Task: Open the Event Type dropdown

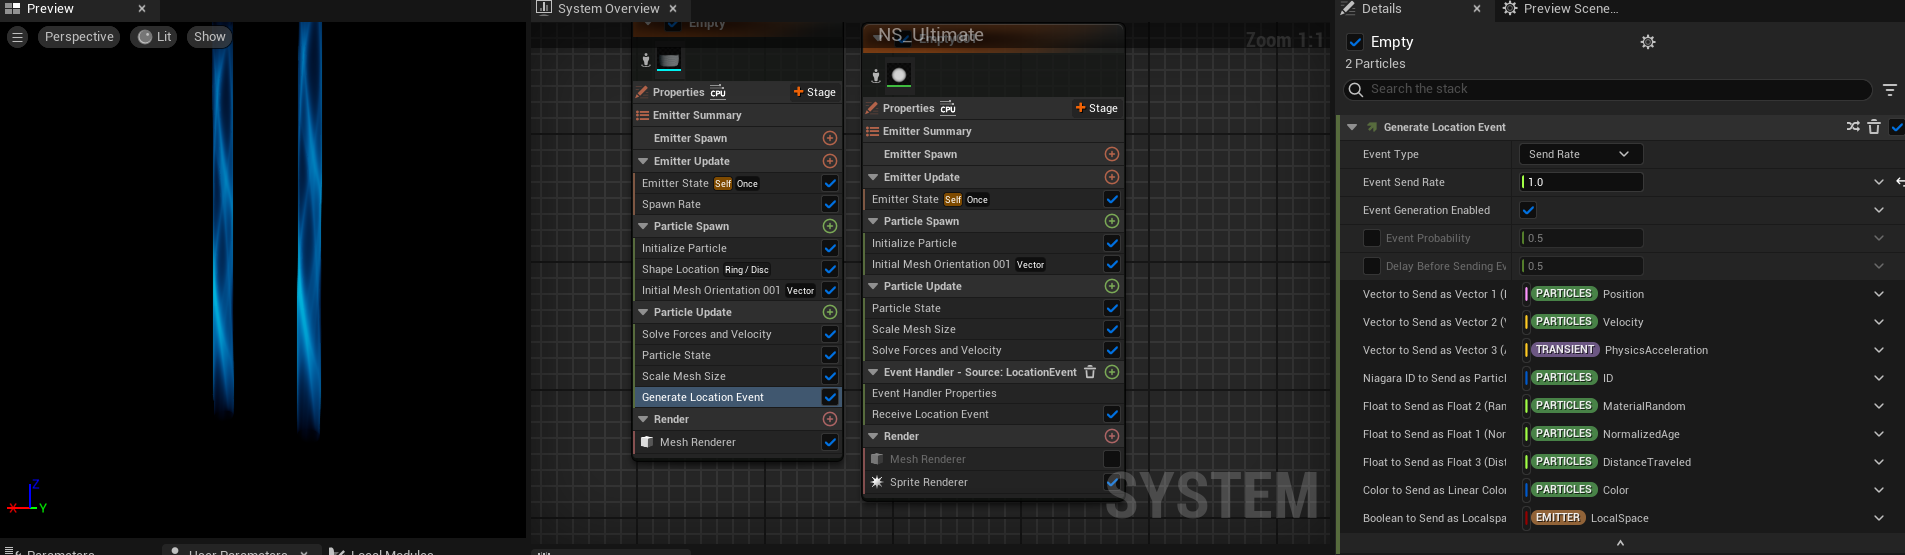Action: [x=1579, y=154]
